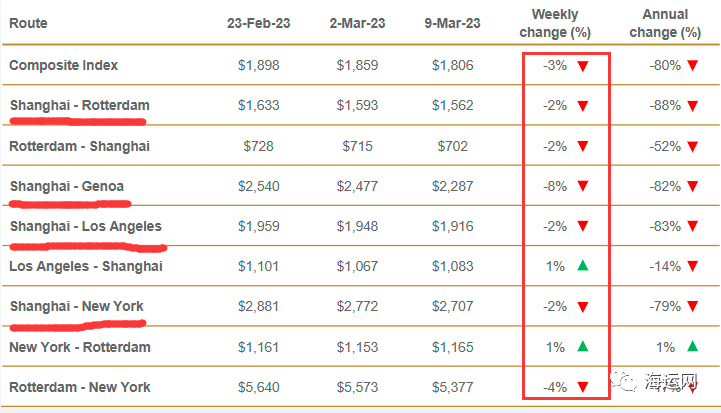The height and width of the screenshot is (413, 721).
Task: Click green weekly change arrow for New York - Rotterdam
Action: point(583,347)
